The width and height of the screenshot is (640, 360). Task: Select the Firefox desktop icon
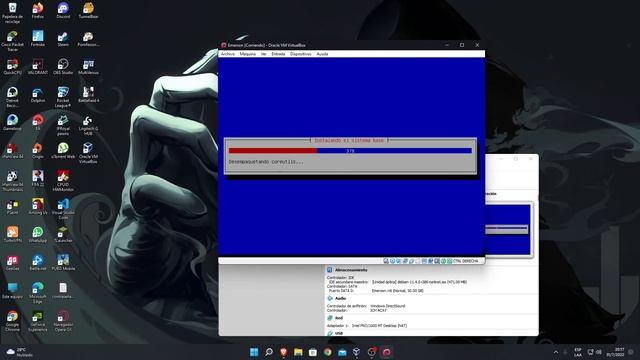point(38,11)
